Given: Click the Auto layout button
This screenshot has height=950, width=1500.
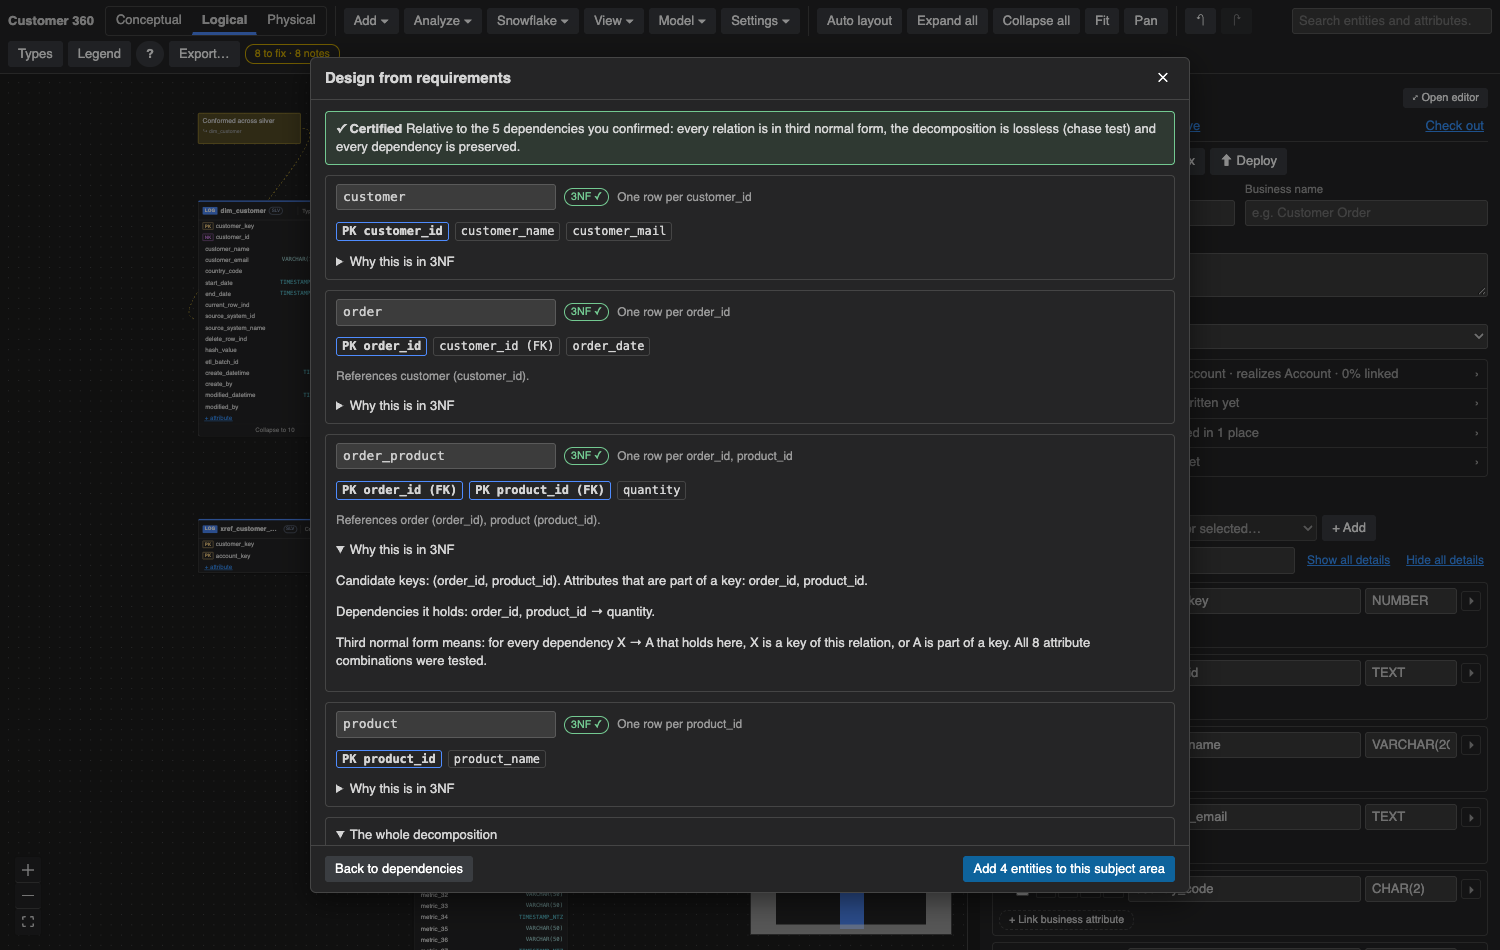Looking at the screenshot, I should click(x=860, y=21).
